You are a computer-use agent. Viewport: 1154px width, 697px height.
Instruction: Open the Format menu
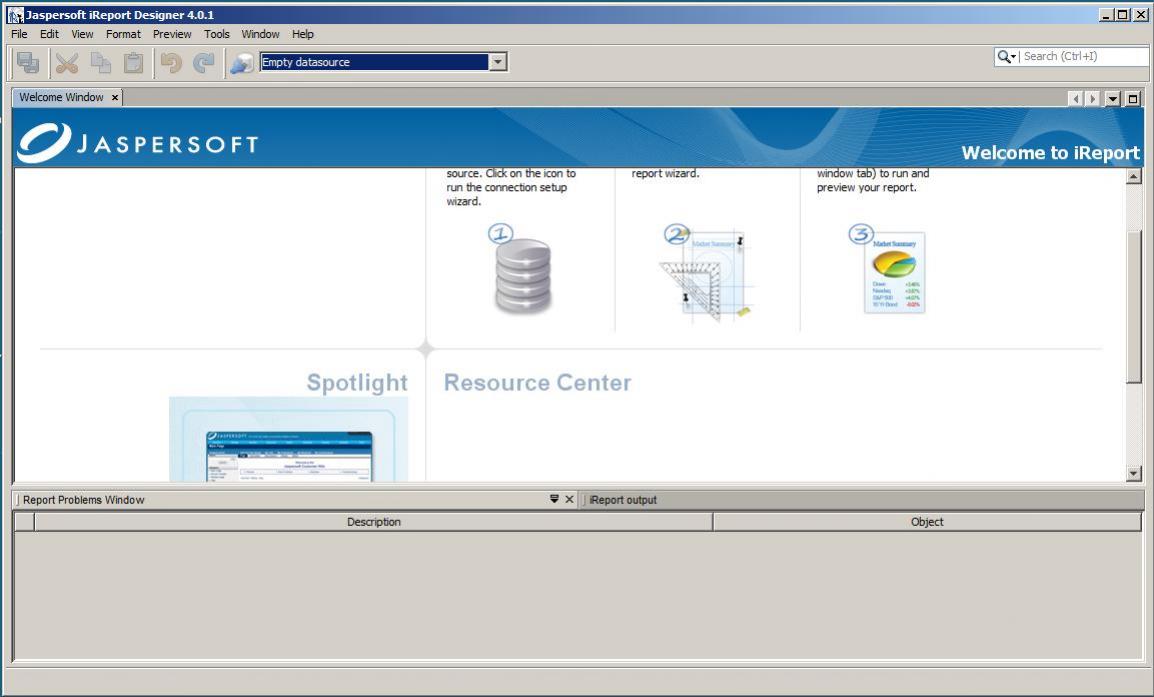pyautogui.click(x=123, y=34)
